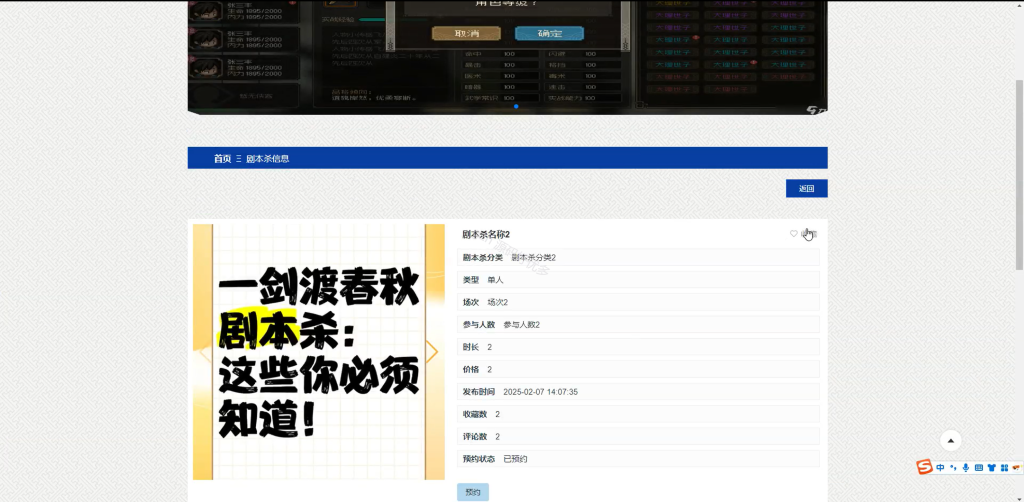The width and height of the screenshot is (1024, 502).
Task: Open the Sogou toolbox grid icon
Action: click(x=1004, y=467)
